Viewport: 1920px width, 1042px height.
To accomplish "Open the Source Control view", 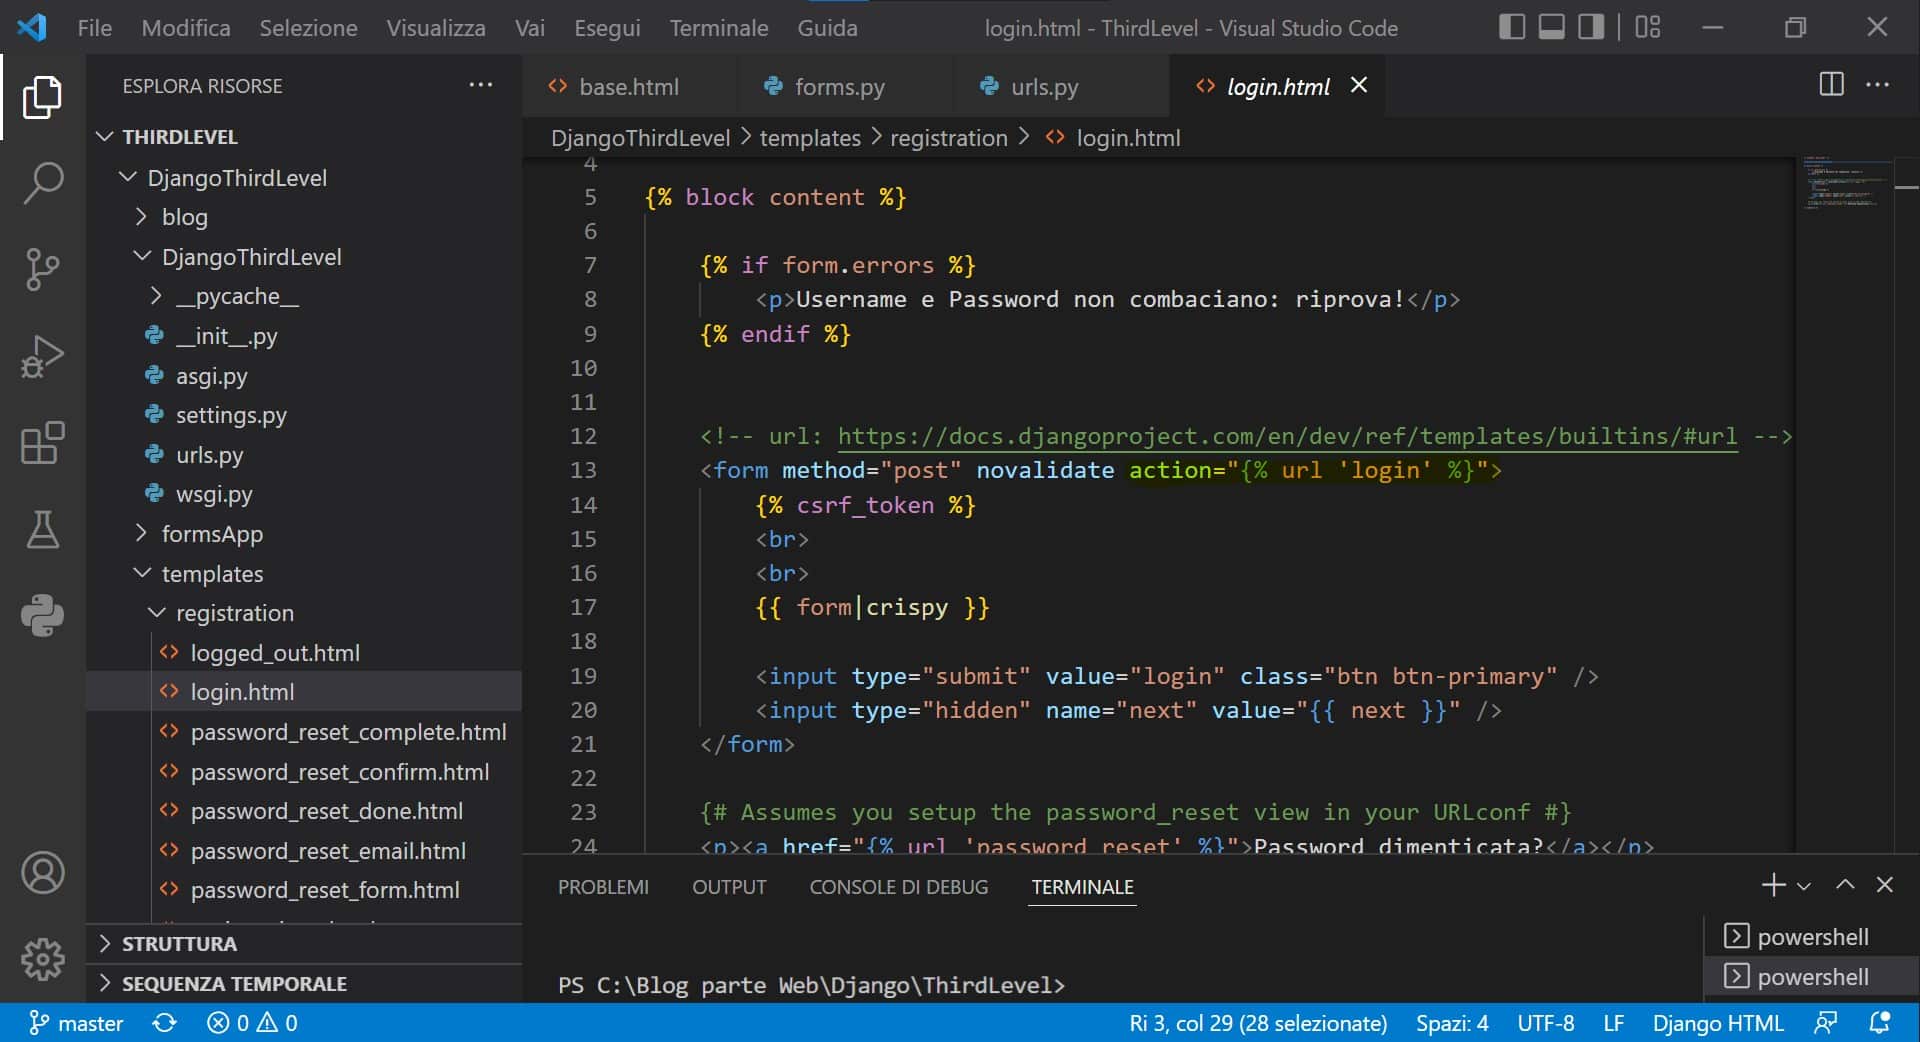I will 42,269.
